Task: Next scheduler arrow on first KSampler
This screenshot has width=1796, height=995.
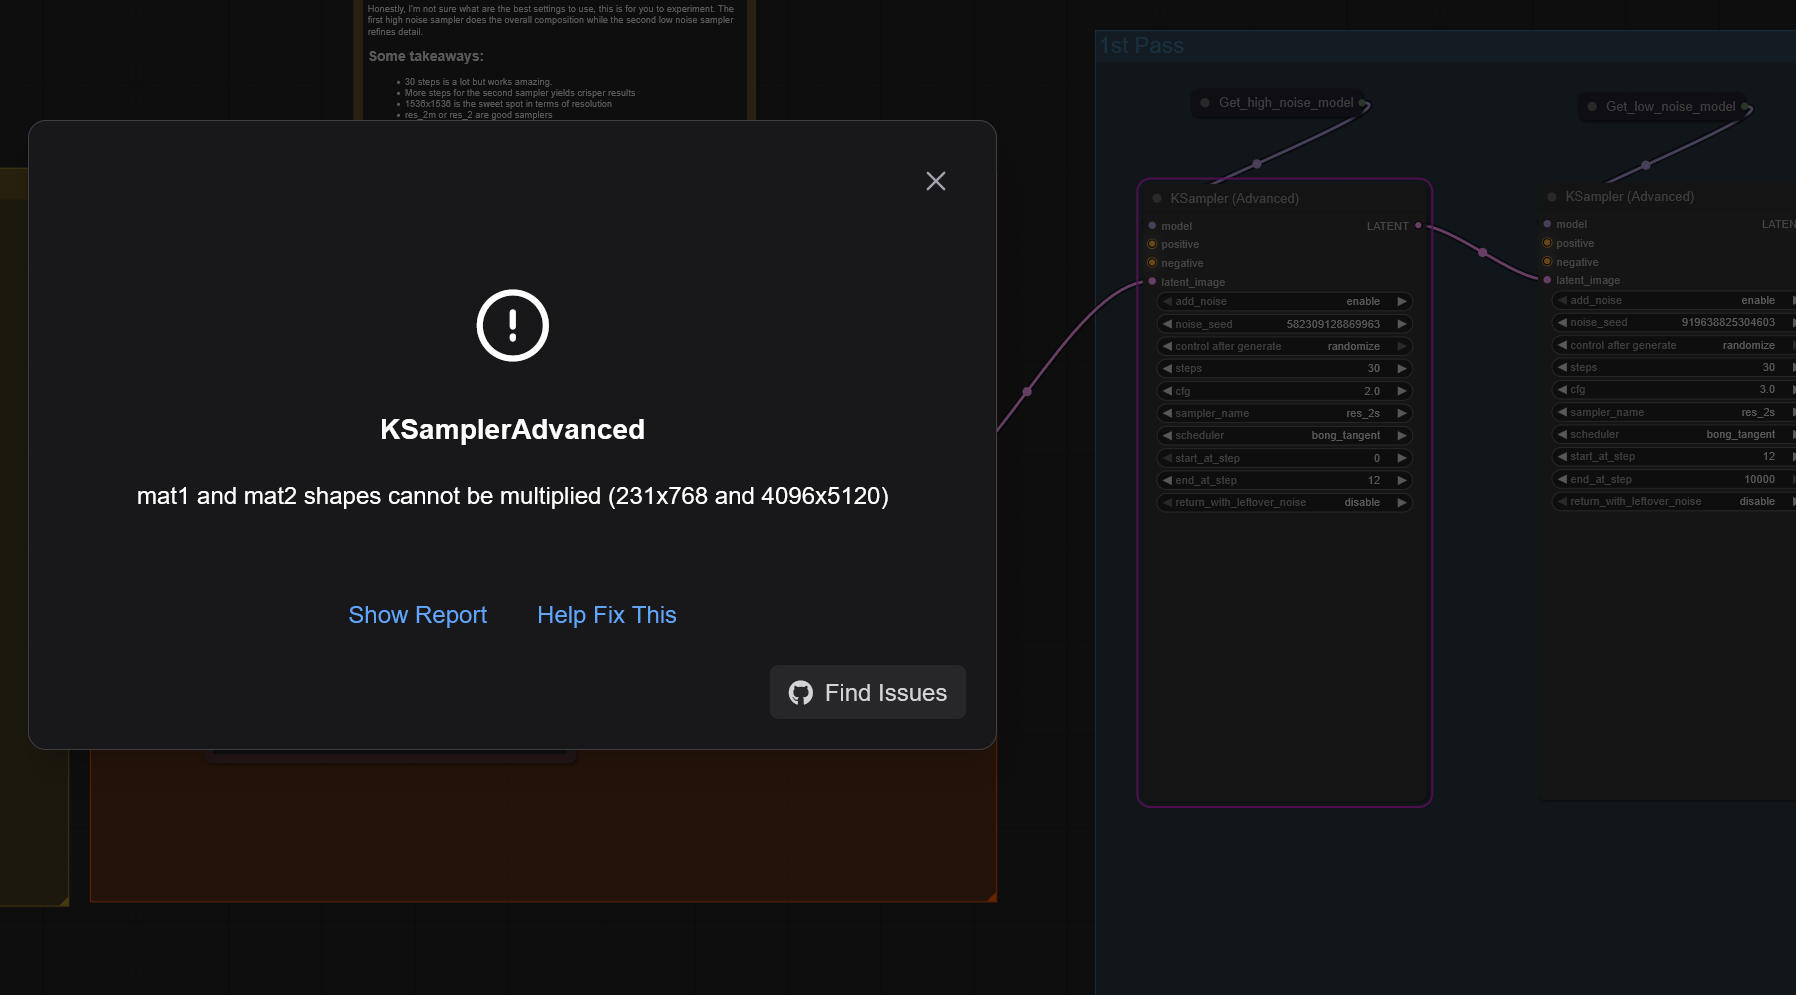Action: point(1402,435)
